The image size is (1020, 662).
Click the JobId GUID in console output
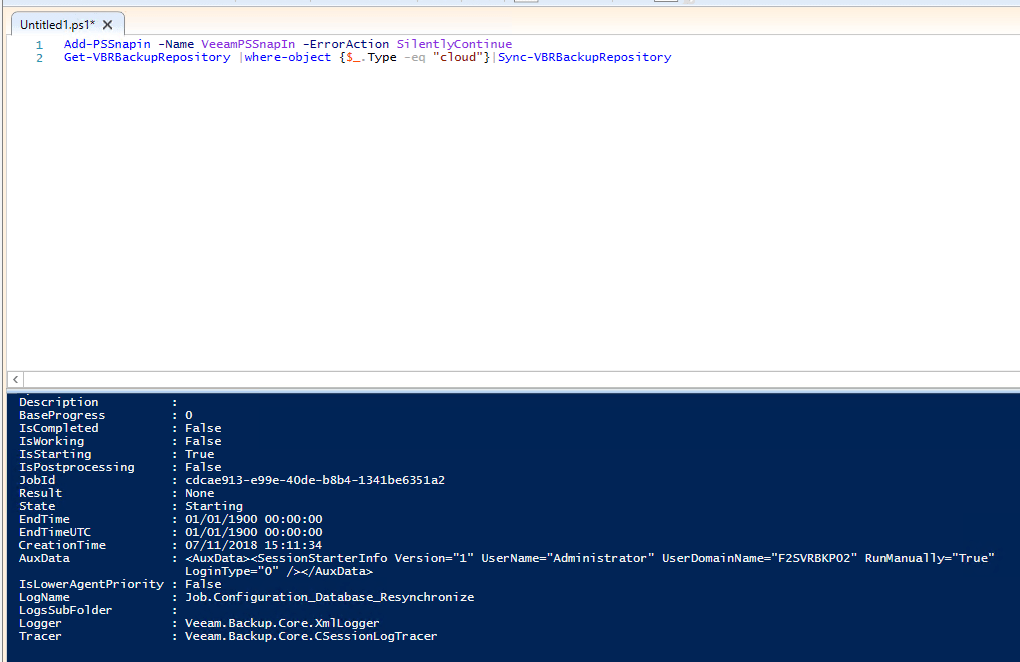click(x=314, y=480)
